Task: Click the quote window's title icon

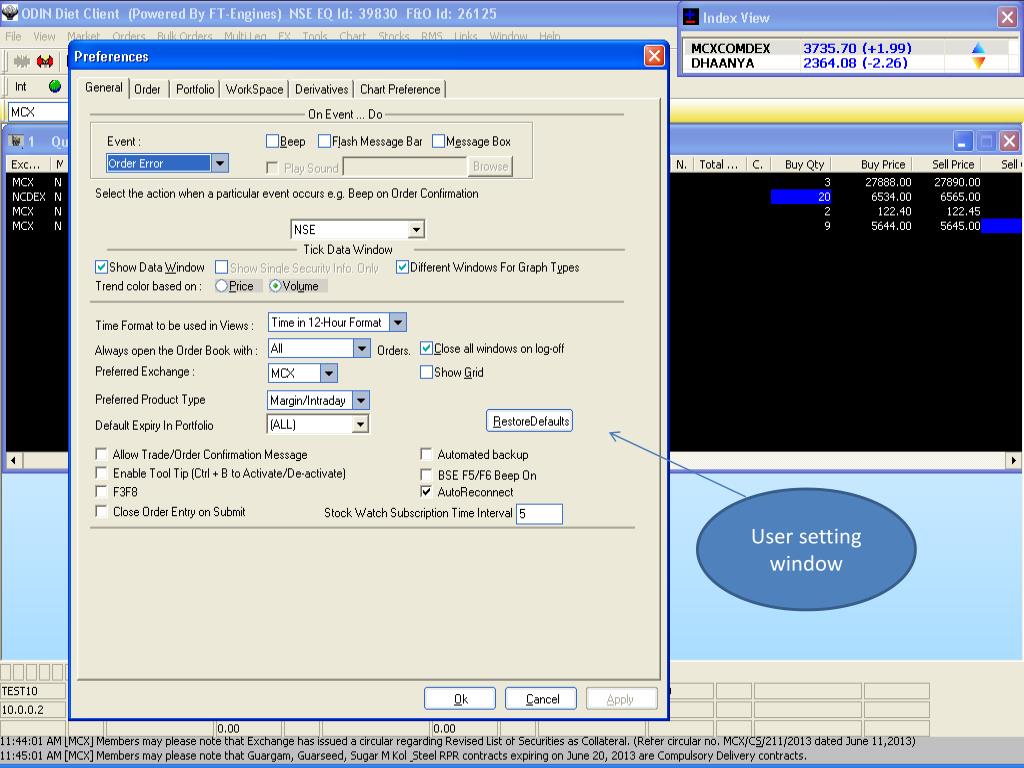Action: coord(16,141)
